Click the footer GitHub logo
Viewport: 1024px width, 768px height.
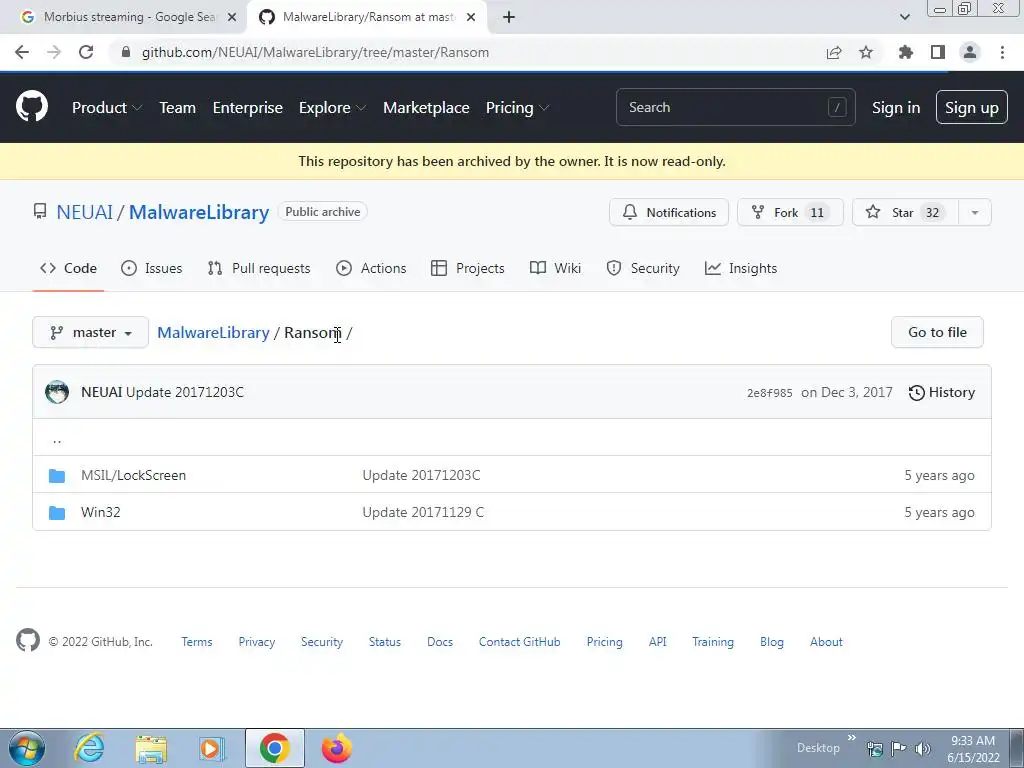point(28,641)
